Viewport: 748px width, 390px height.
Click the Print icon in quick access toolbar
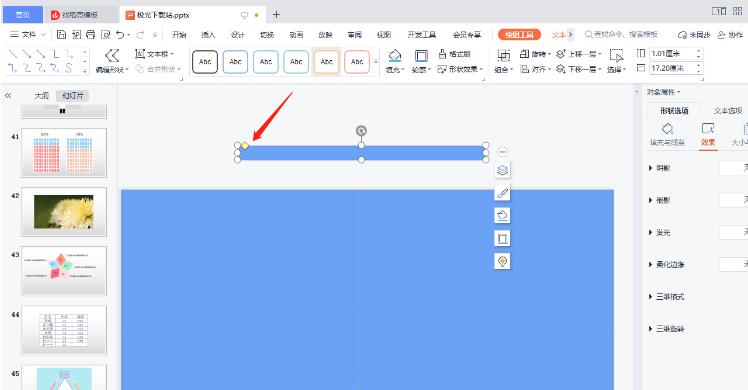[x=91, y=34]
